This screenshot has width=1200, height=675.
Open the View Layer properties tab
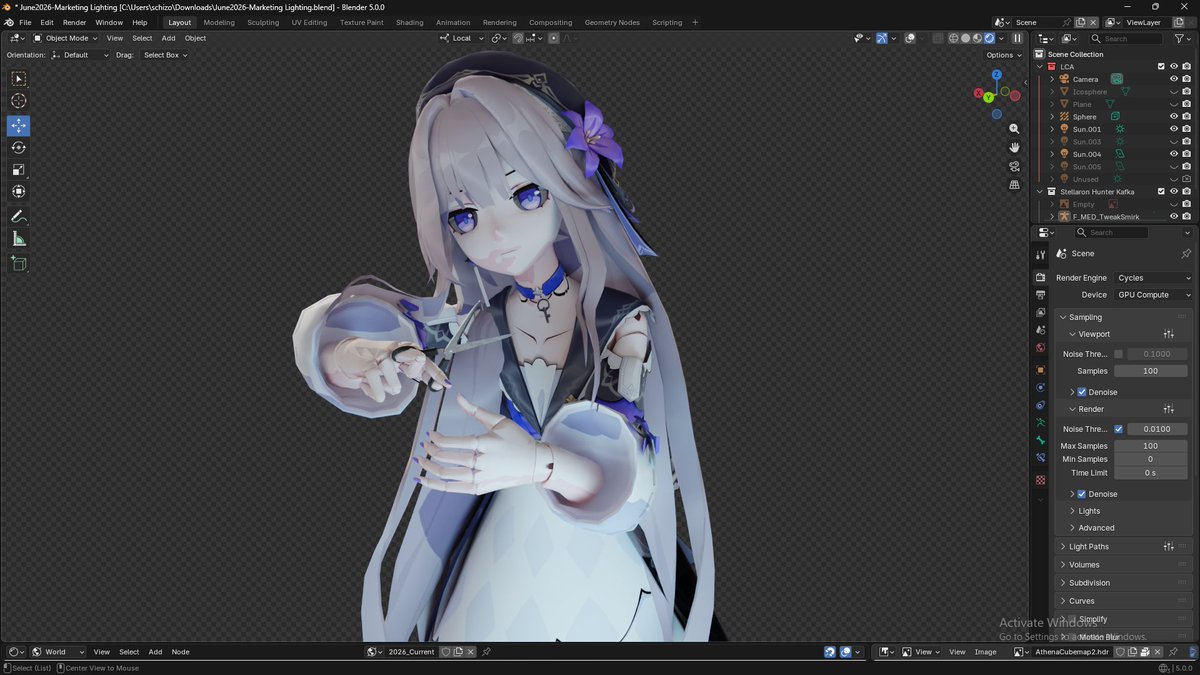pos(1040,313)
